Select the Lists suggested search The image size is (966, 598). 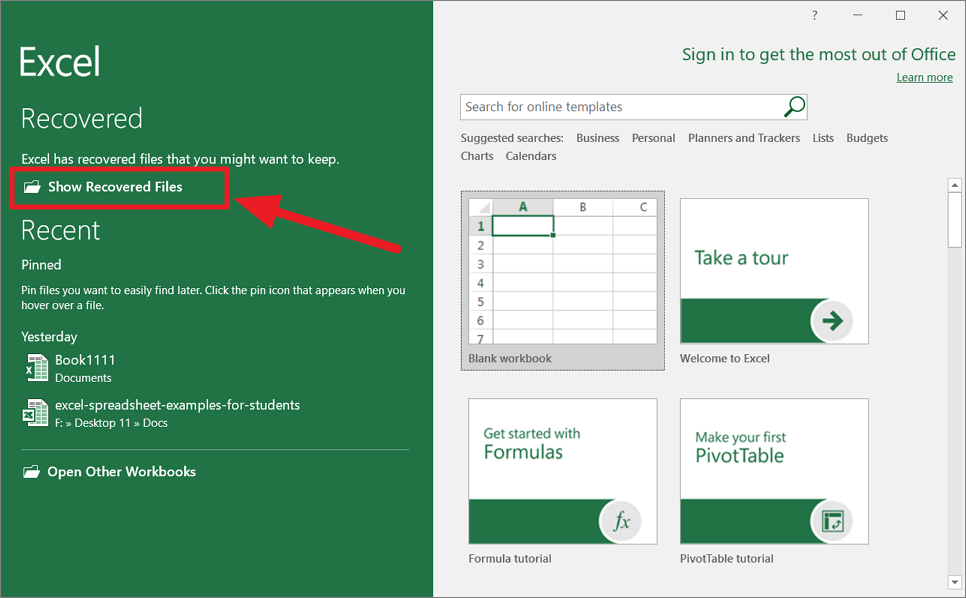[x=823, y=138]
